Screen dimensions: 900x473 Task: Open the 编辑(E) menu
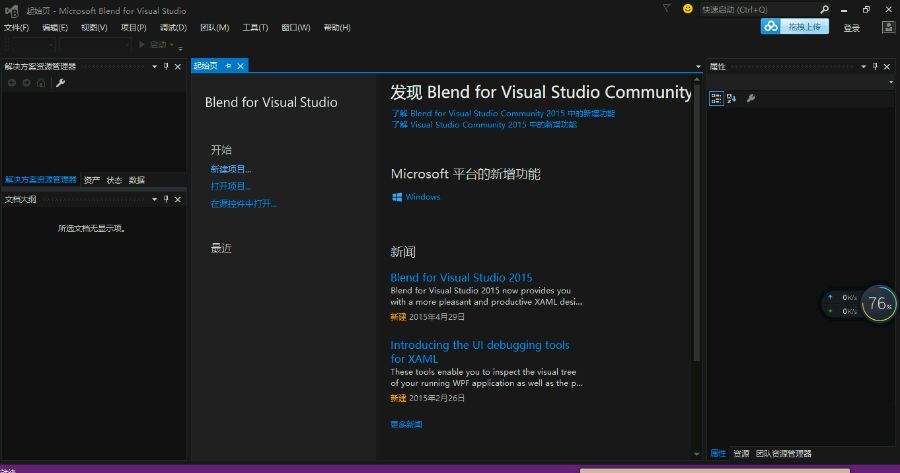[x=55, y=28]
